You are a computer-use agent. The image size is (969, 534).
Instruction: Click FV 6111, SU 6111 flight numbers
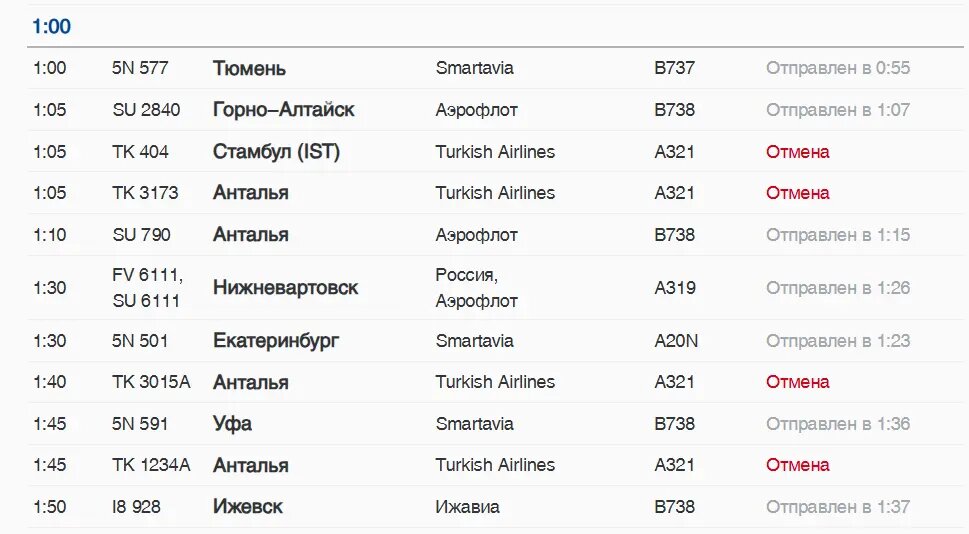click(x=147, y=288)
